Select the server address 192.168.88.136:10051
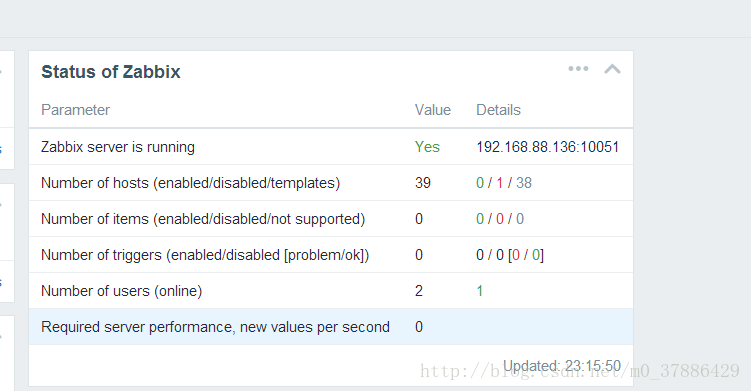 click(x=547, y=147)
